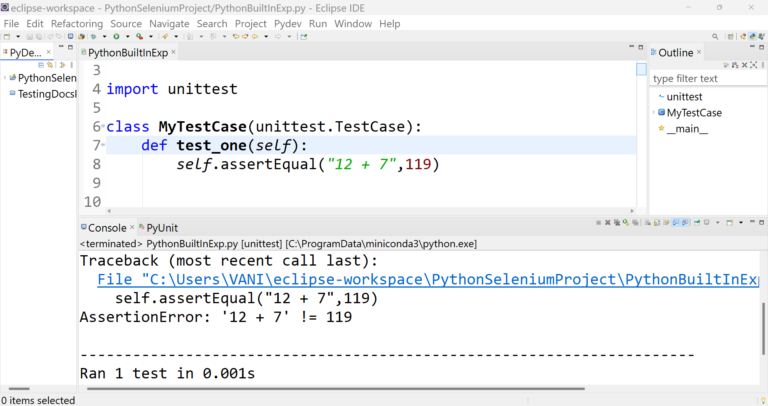Screen dimensions: 768x406
Task: Toggle Show Console on standard output change
Action: 676,222
